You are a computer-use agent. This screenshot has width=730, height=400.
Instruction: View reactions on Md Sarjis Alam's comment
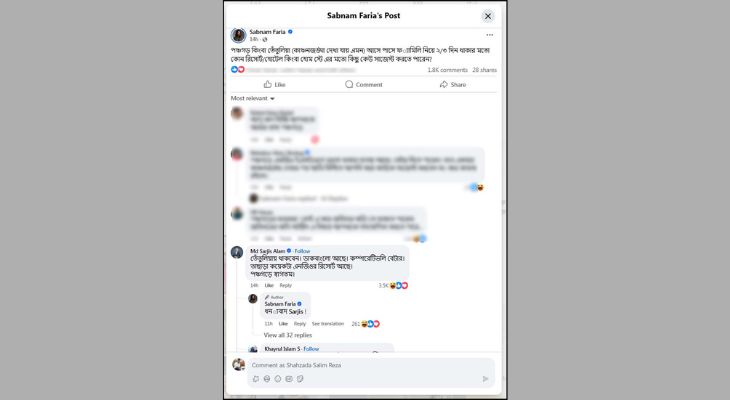click(393, 285)
